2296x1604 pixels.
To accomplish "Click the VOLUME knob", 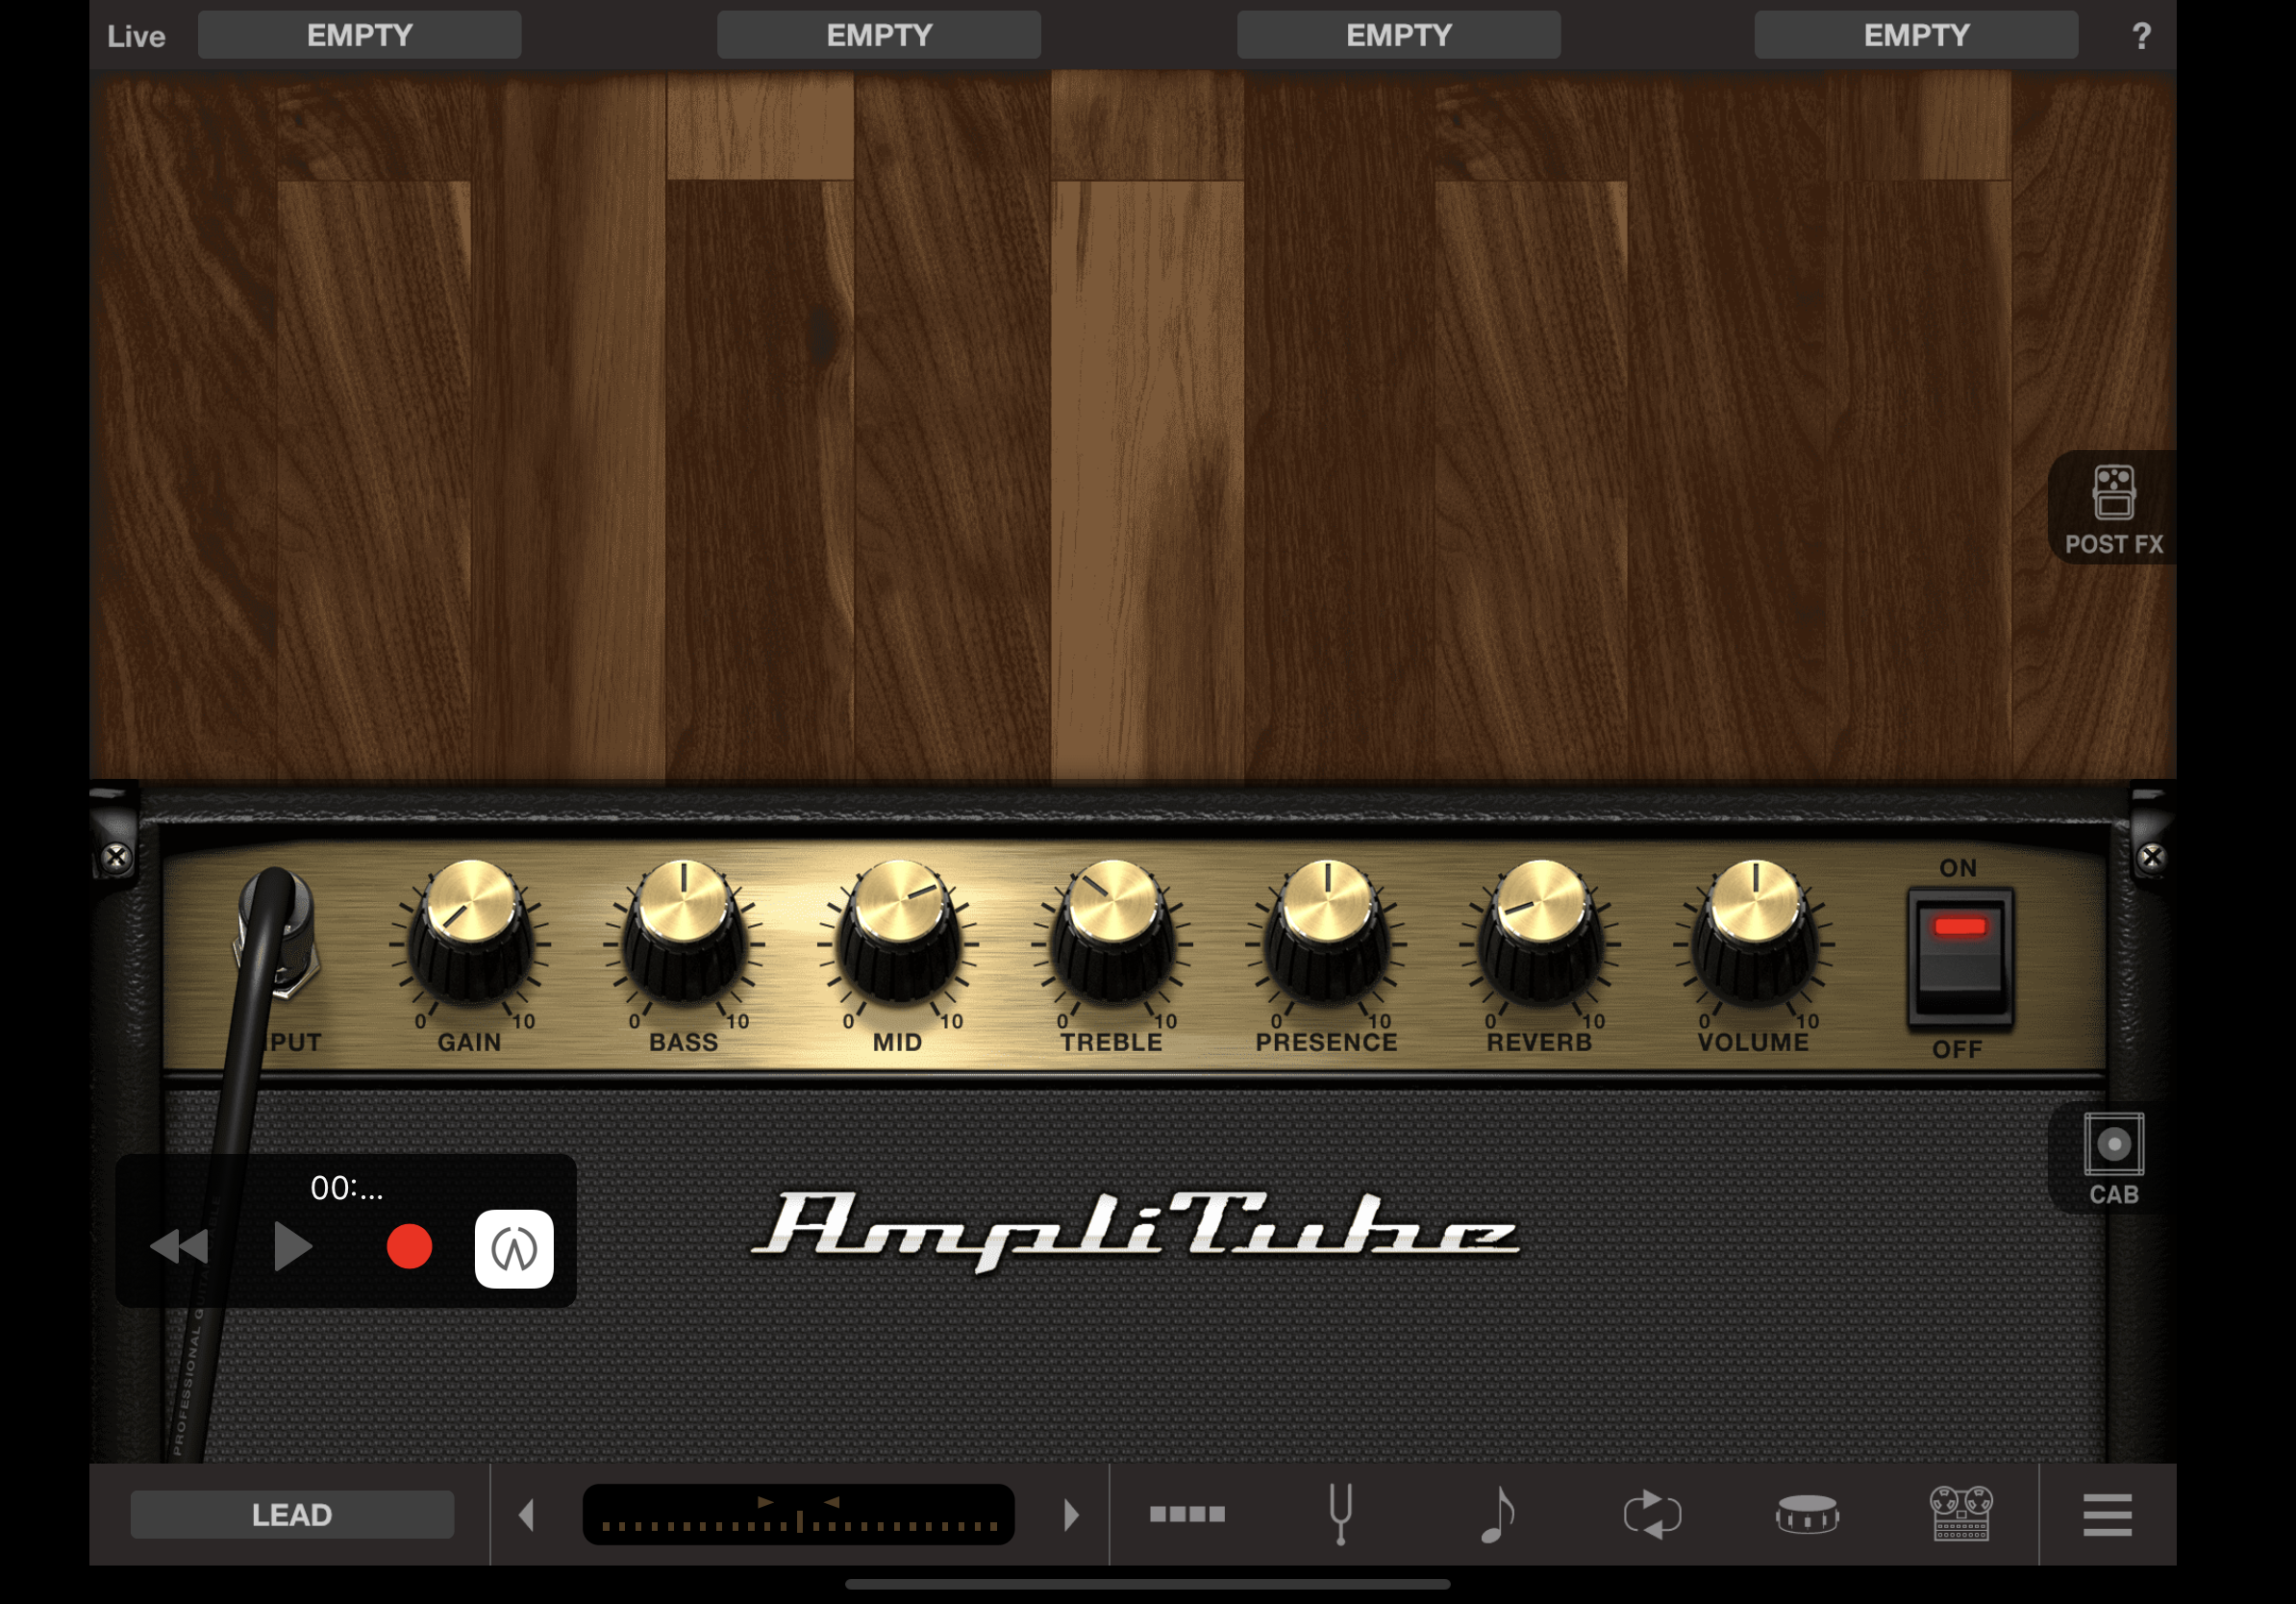I will point(1755,932).
